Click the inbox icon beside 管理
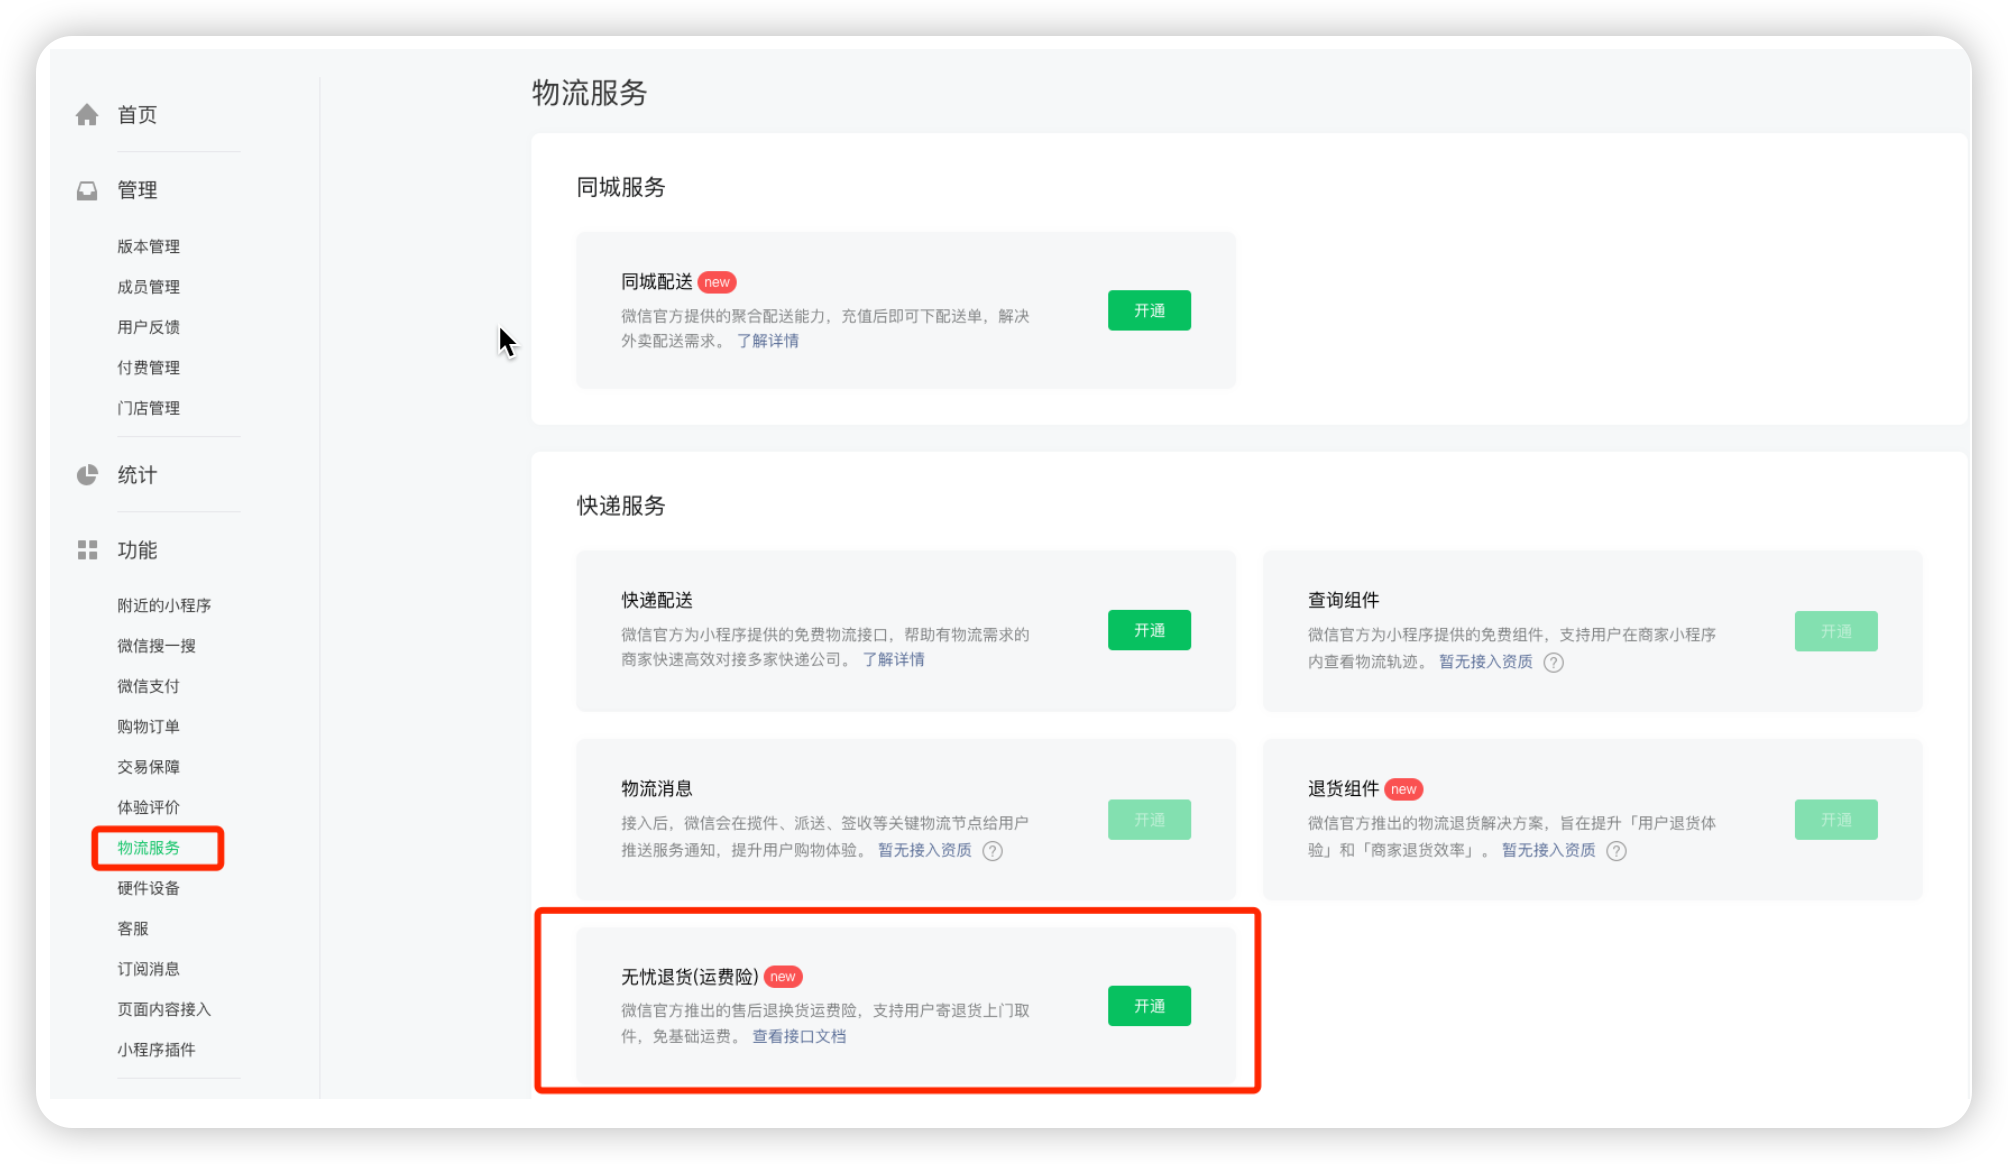Screen dimensions: 2008x1164 coord(87,190)
